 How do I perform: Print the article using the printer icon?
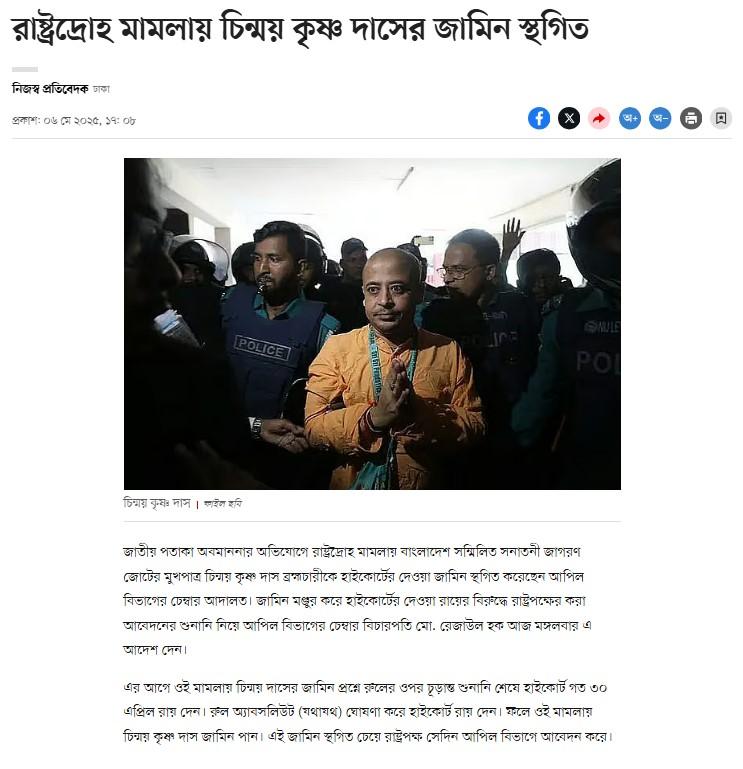point(691,118)
